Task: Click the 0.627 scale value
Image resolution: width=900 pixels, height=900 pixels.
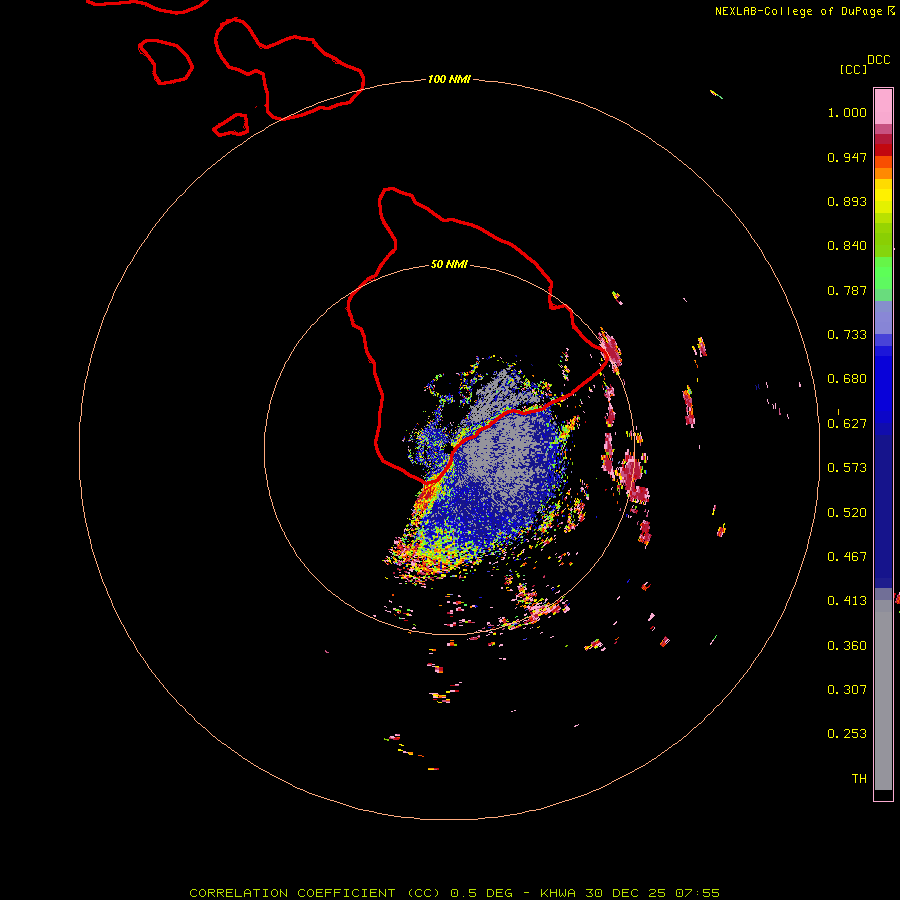Action: [847, 424]
